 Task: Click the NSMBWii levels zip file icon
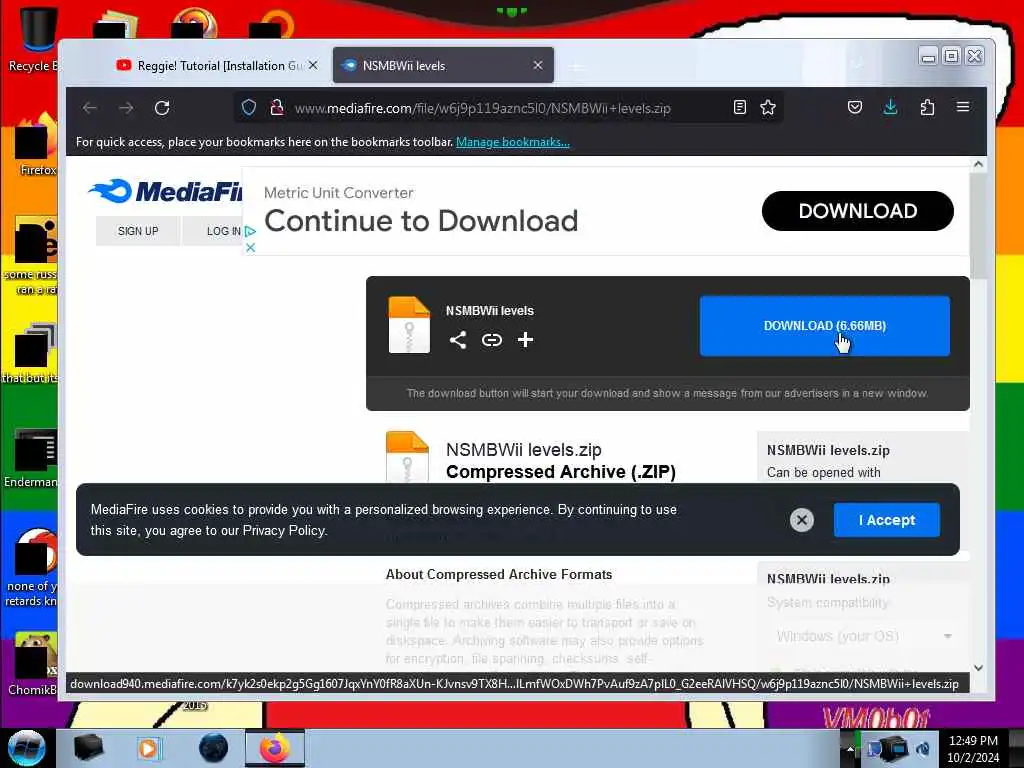[x=409, y=325]
